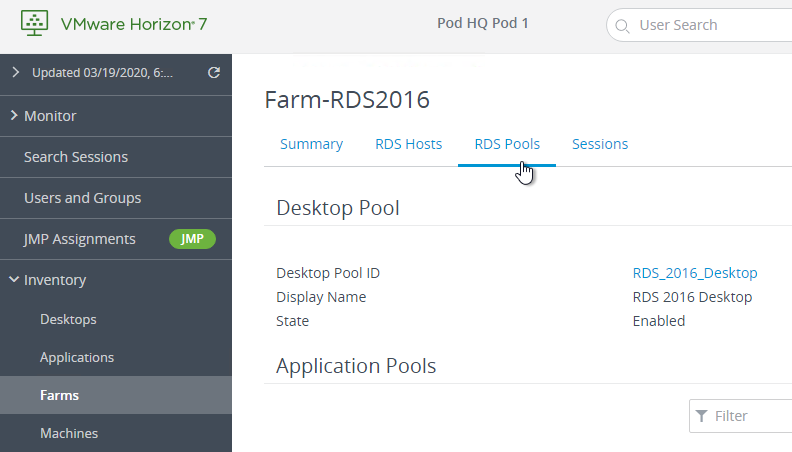Expand the Updated status panel chevron
The height and width of the screenshot is (452, 792).
pos(16,72)
